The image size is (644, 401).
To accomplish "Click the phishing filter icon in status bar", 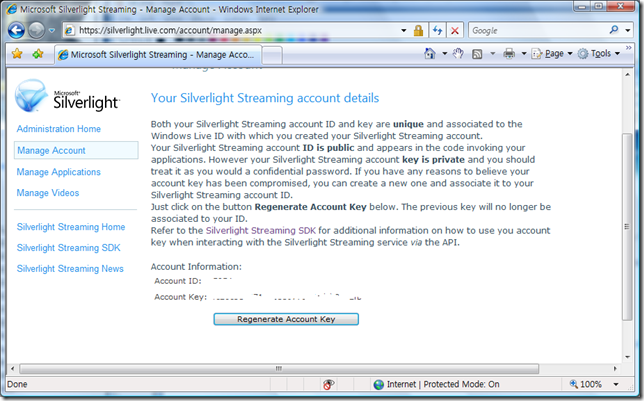I will click(x=328, y=385).
